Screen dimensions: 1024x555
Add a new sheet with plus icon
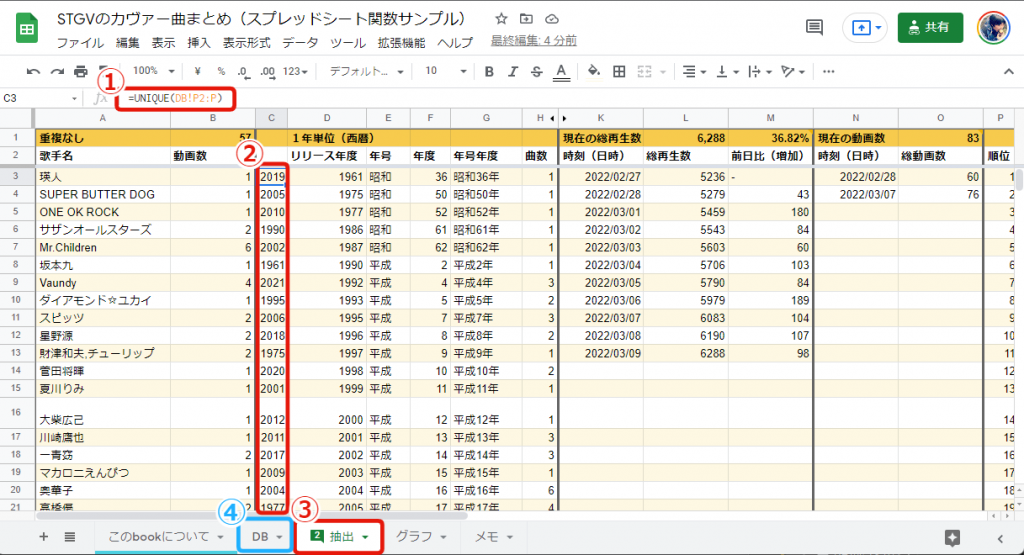click(x=43, y=537)
